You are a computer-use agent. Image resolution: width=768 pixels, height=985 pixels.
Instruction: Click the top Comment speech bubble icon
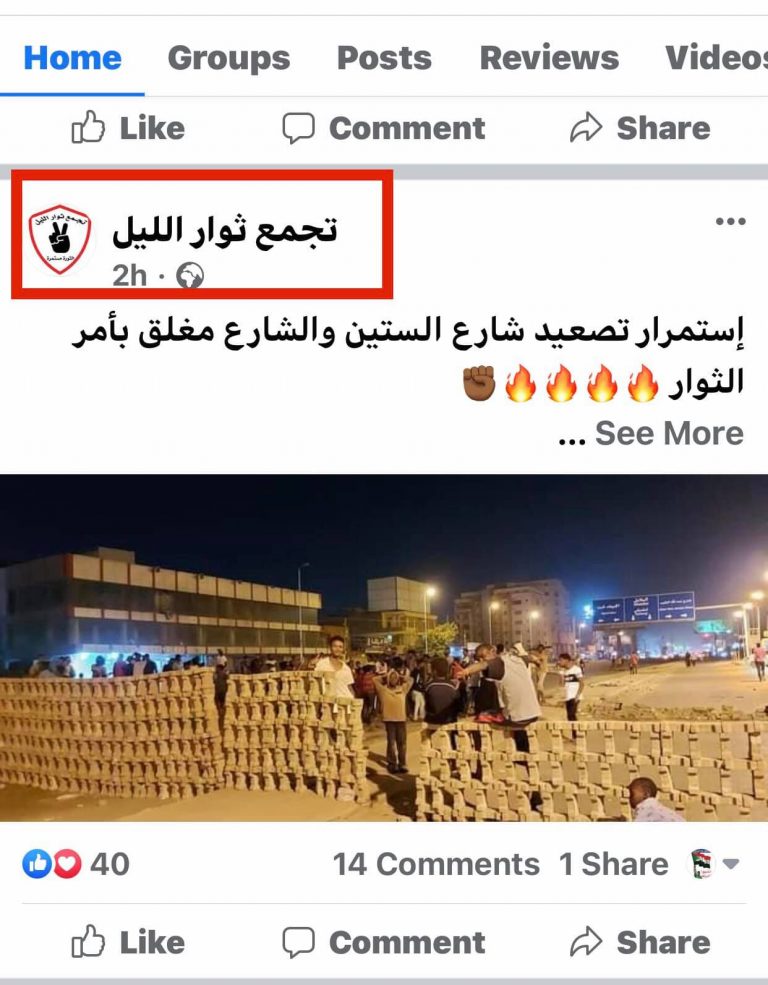(298, 128)
